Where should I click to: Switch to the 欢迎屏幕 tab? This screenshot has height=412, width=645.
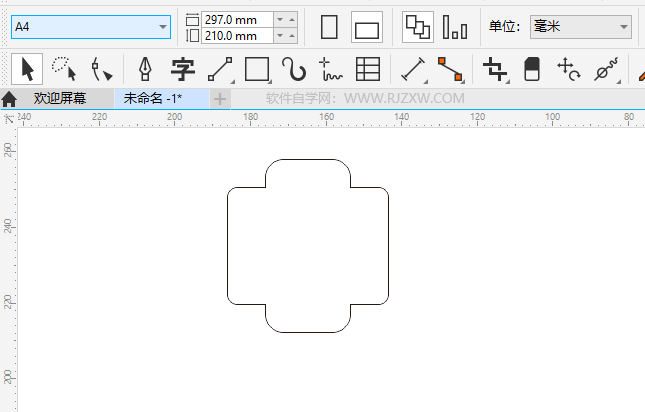pos(60,99)
